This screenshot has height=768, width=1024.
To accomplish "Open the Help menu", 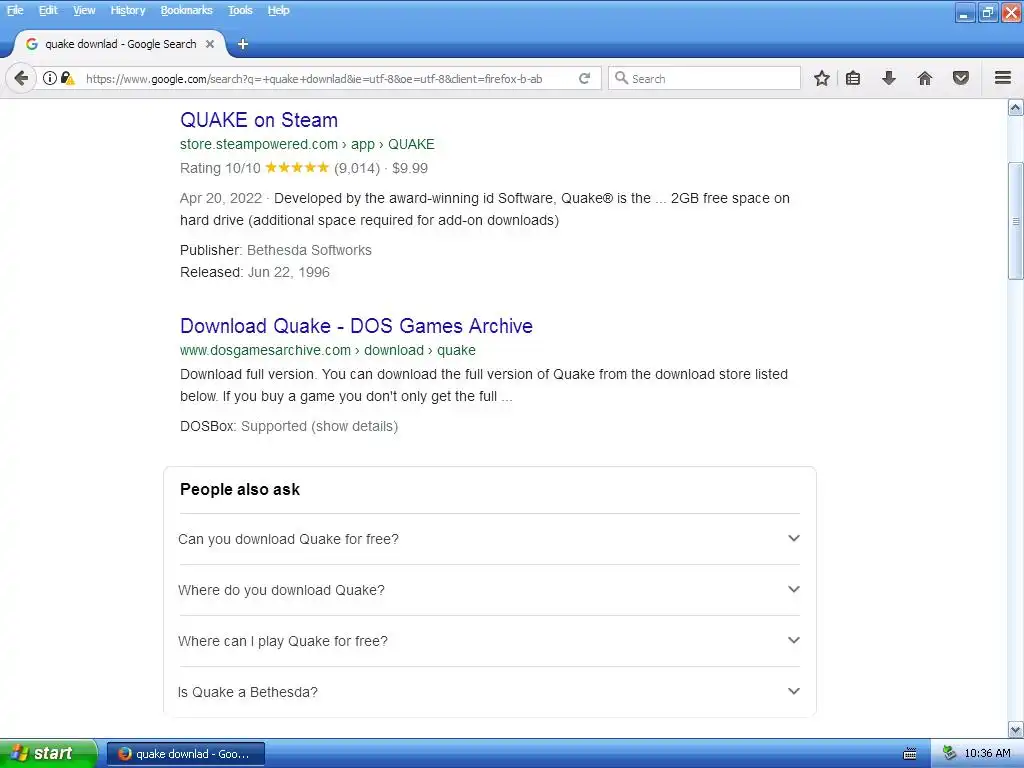I will click(278, 10).
